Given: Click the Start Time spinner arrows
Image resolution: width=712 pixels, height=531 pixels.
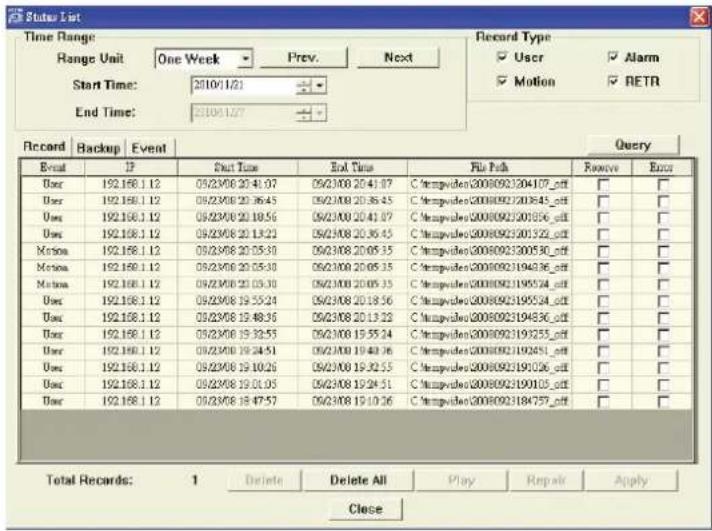Looking at the screenshot, I should click(x=304, y=85).
